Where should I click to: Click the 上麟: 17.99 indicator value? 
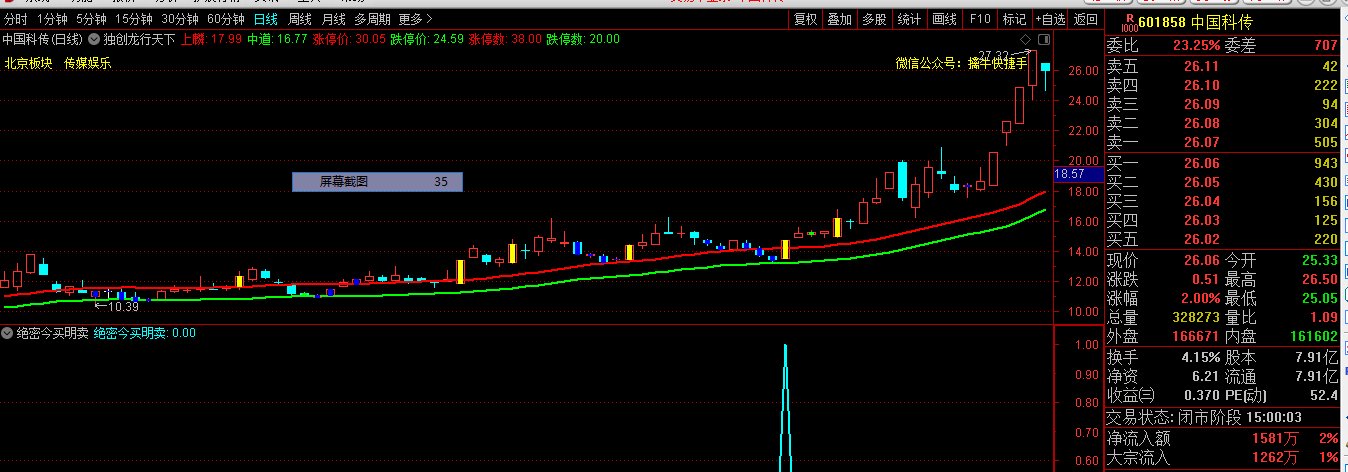click(x=212, y=39)
